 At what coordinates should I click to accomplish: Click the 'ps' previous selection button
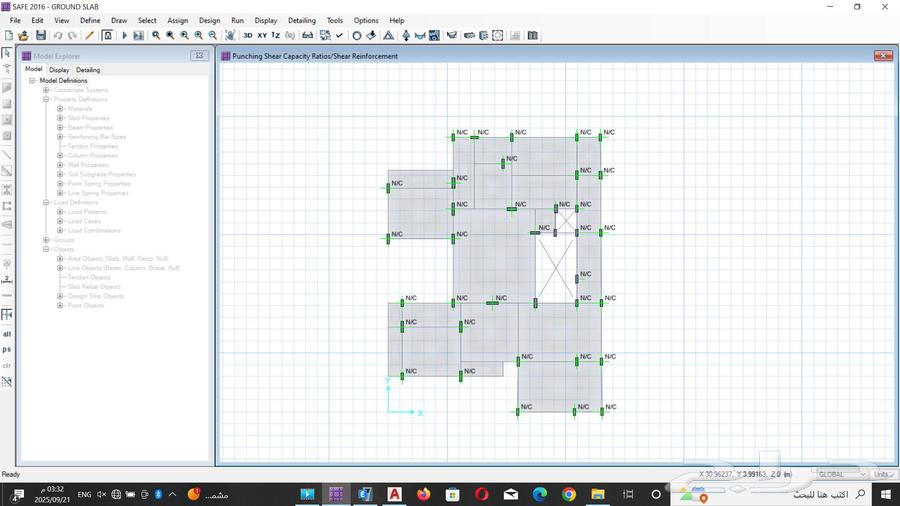(7, 349)
